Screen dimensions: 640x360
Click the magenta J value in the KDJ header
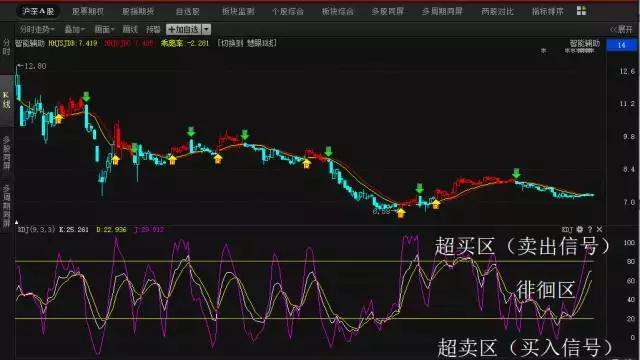(149, 230)
